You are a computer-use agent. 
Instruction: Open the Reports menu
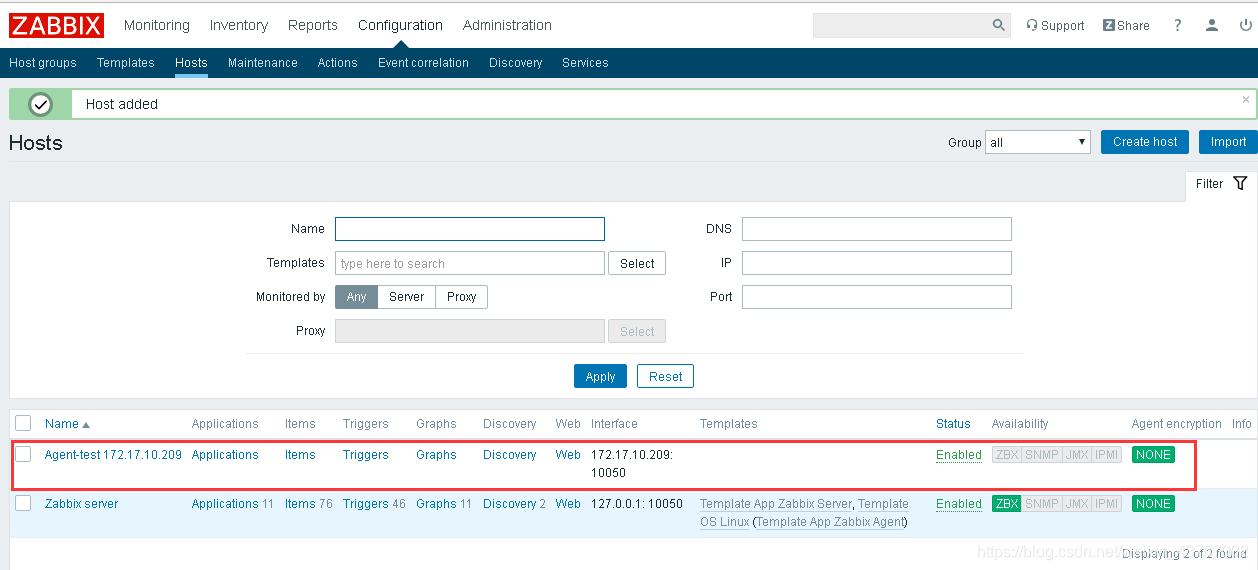coord(313,25)
